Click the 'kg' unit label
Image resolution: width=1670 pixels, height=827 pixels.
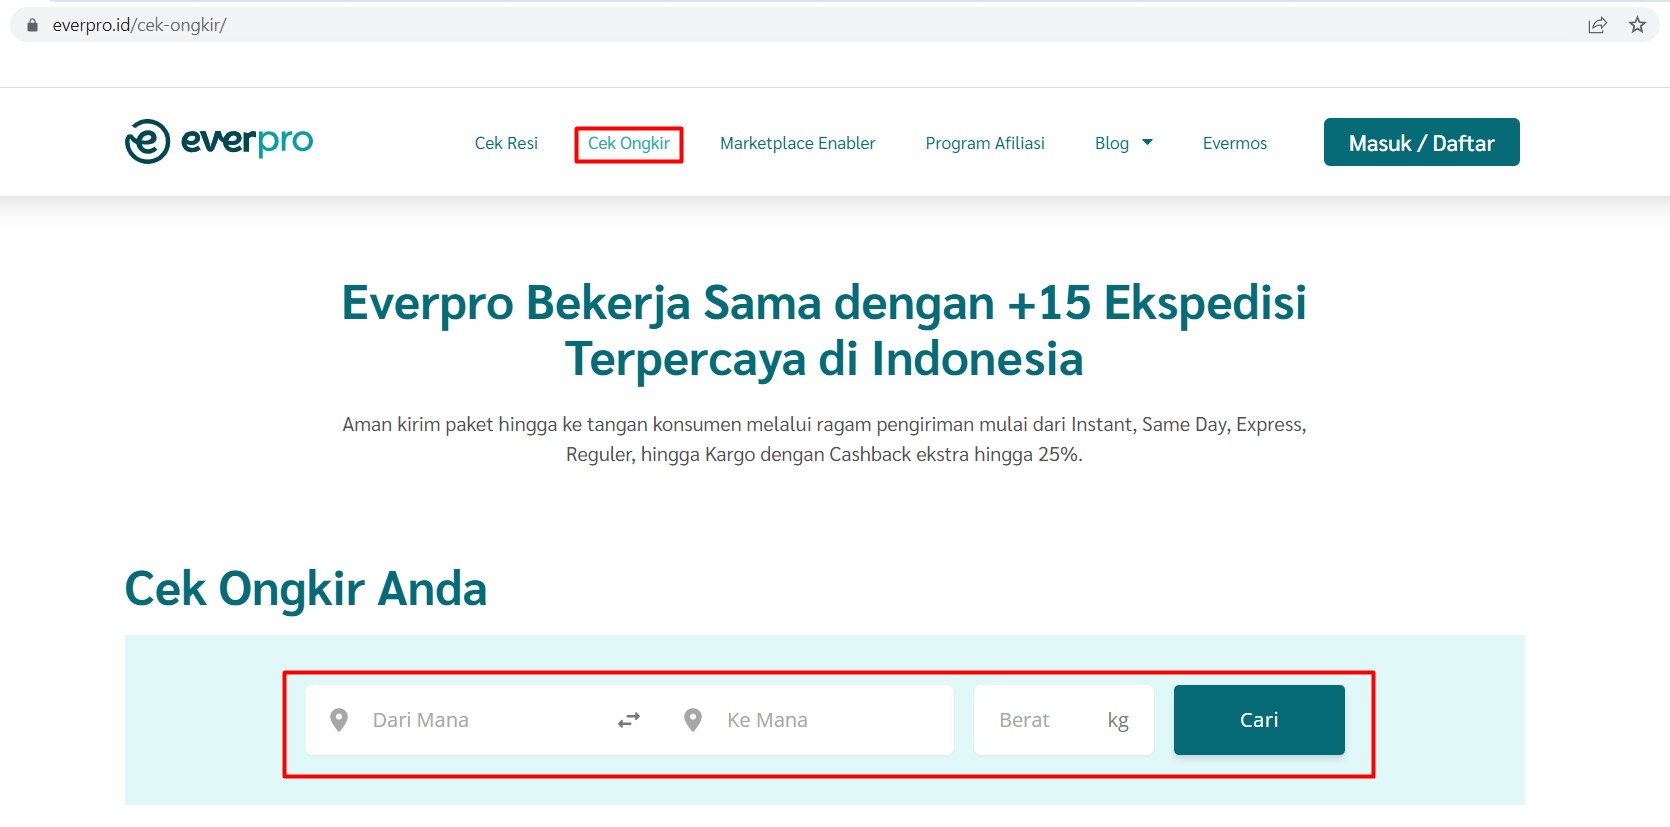point(1118,721)
